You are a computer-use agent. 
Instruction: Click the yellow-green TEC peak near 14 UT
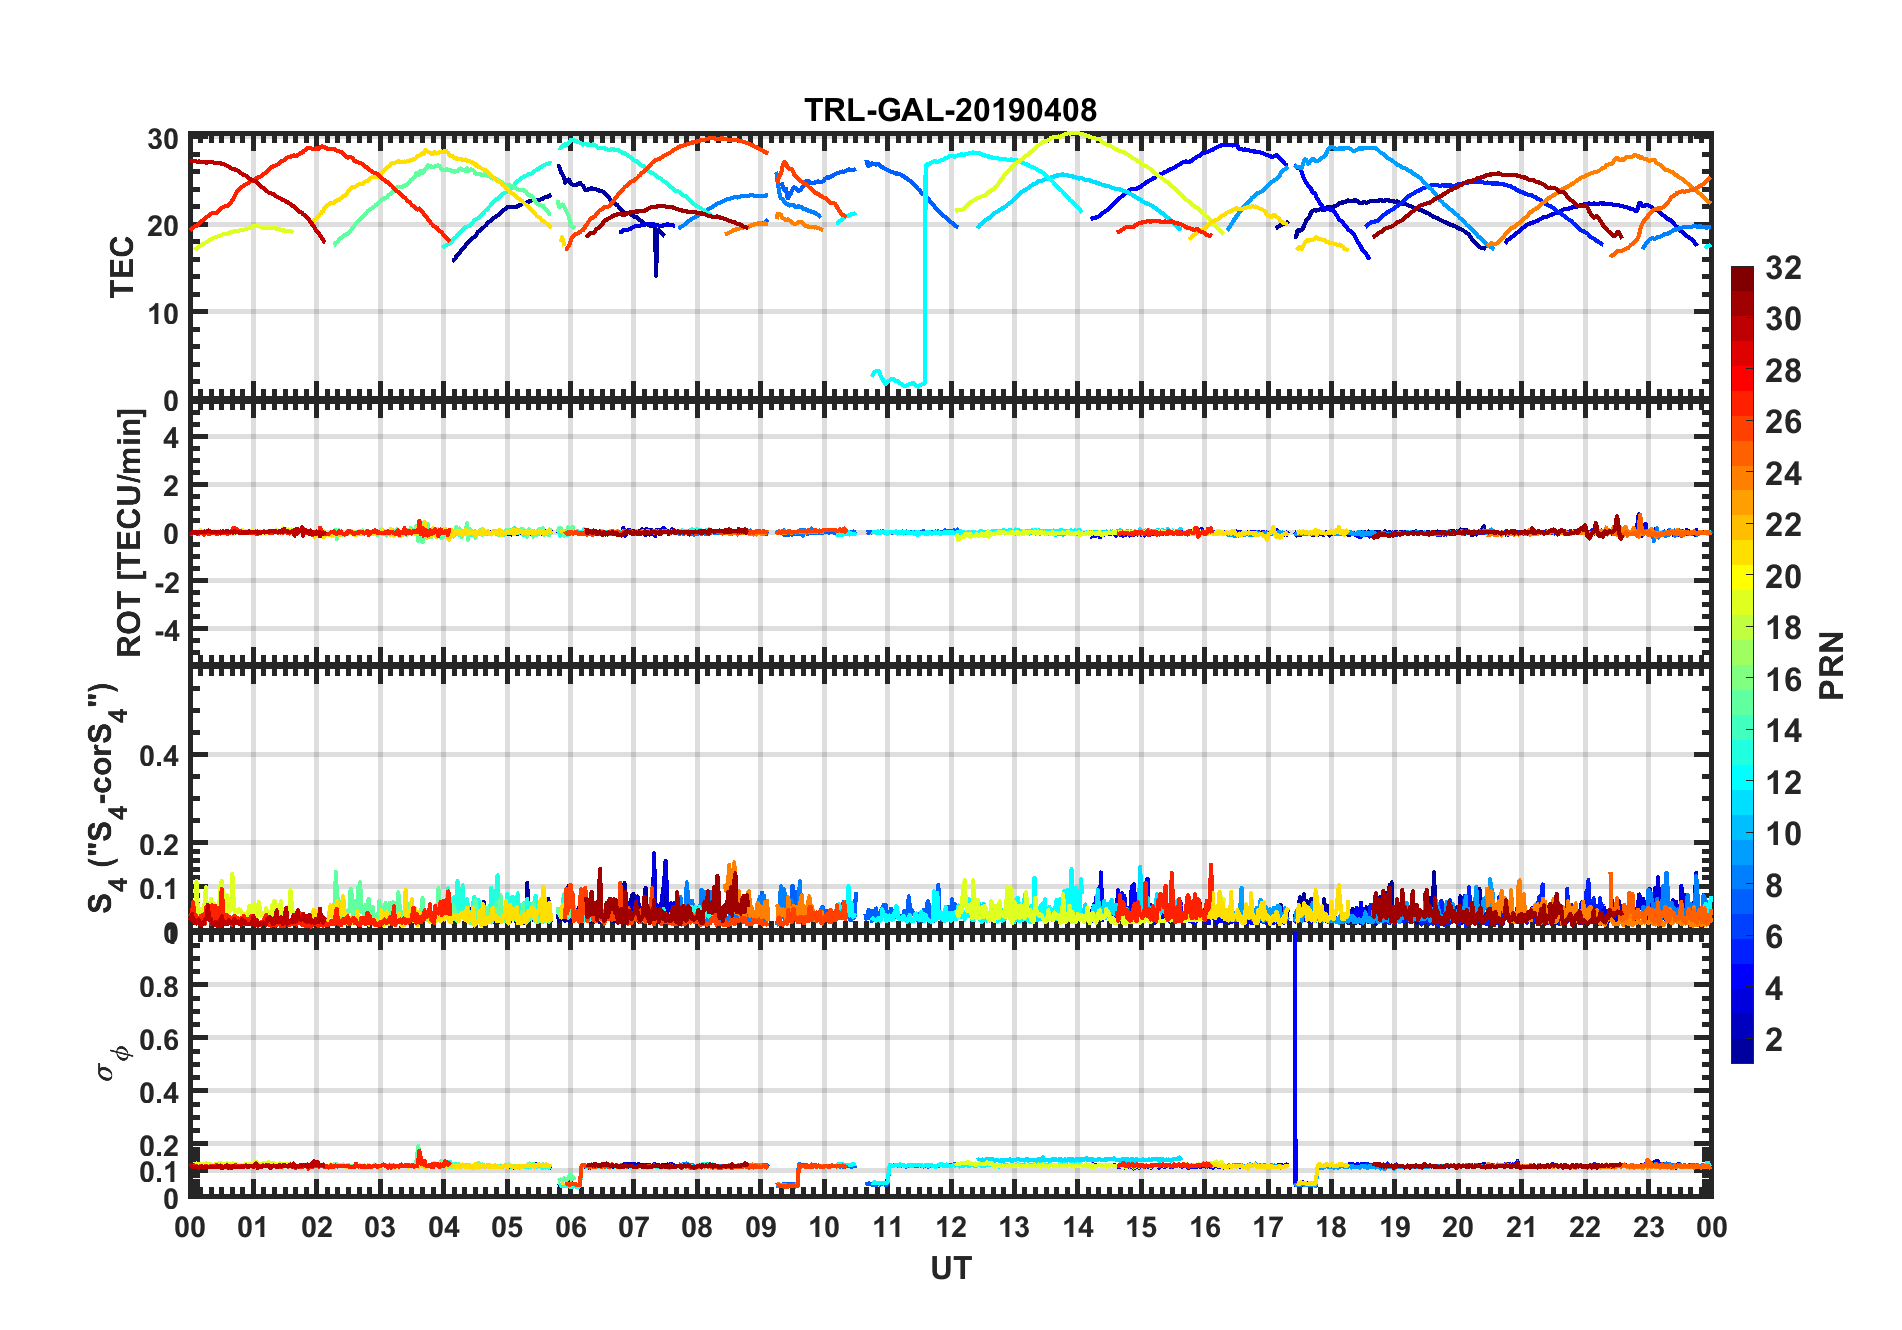[1074, 135]
